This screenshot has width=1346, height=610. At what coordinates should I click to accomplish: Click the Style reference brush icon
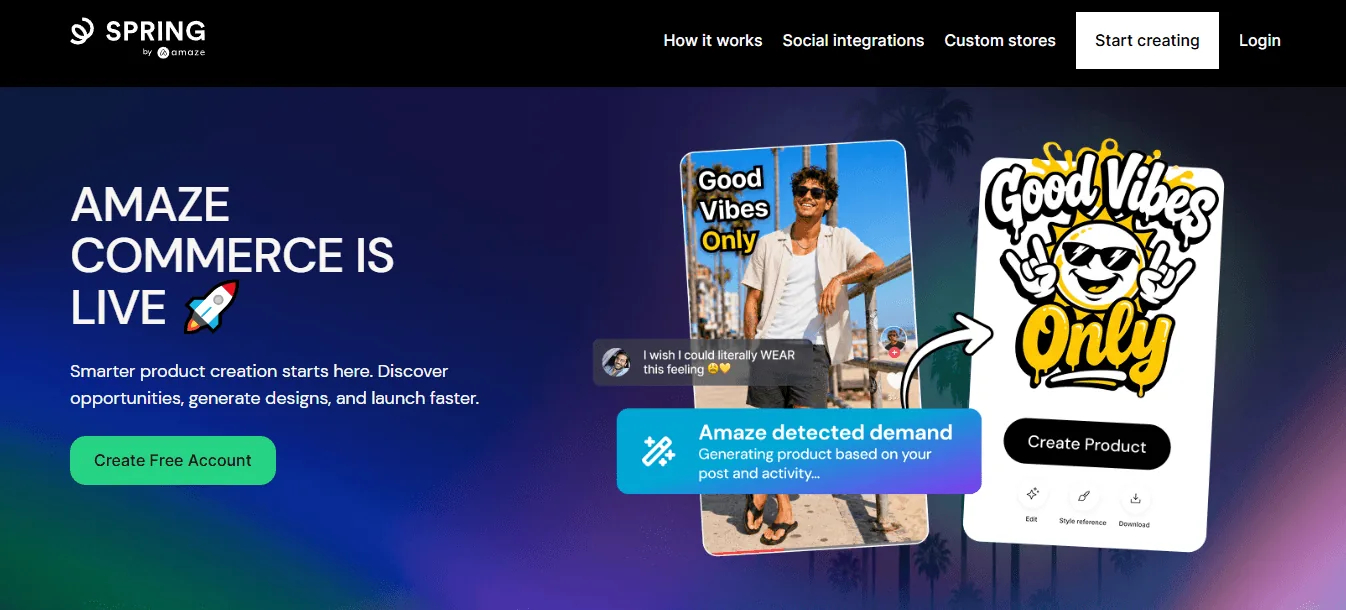[x=1083, y=497]
